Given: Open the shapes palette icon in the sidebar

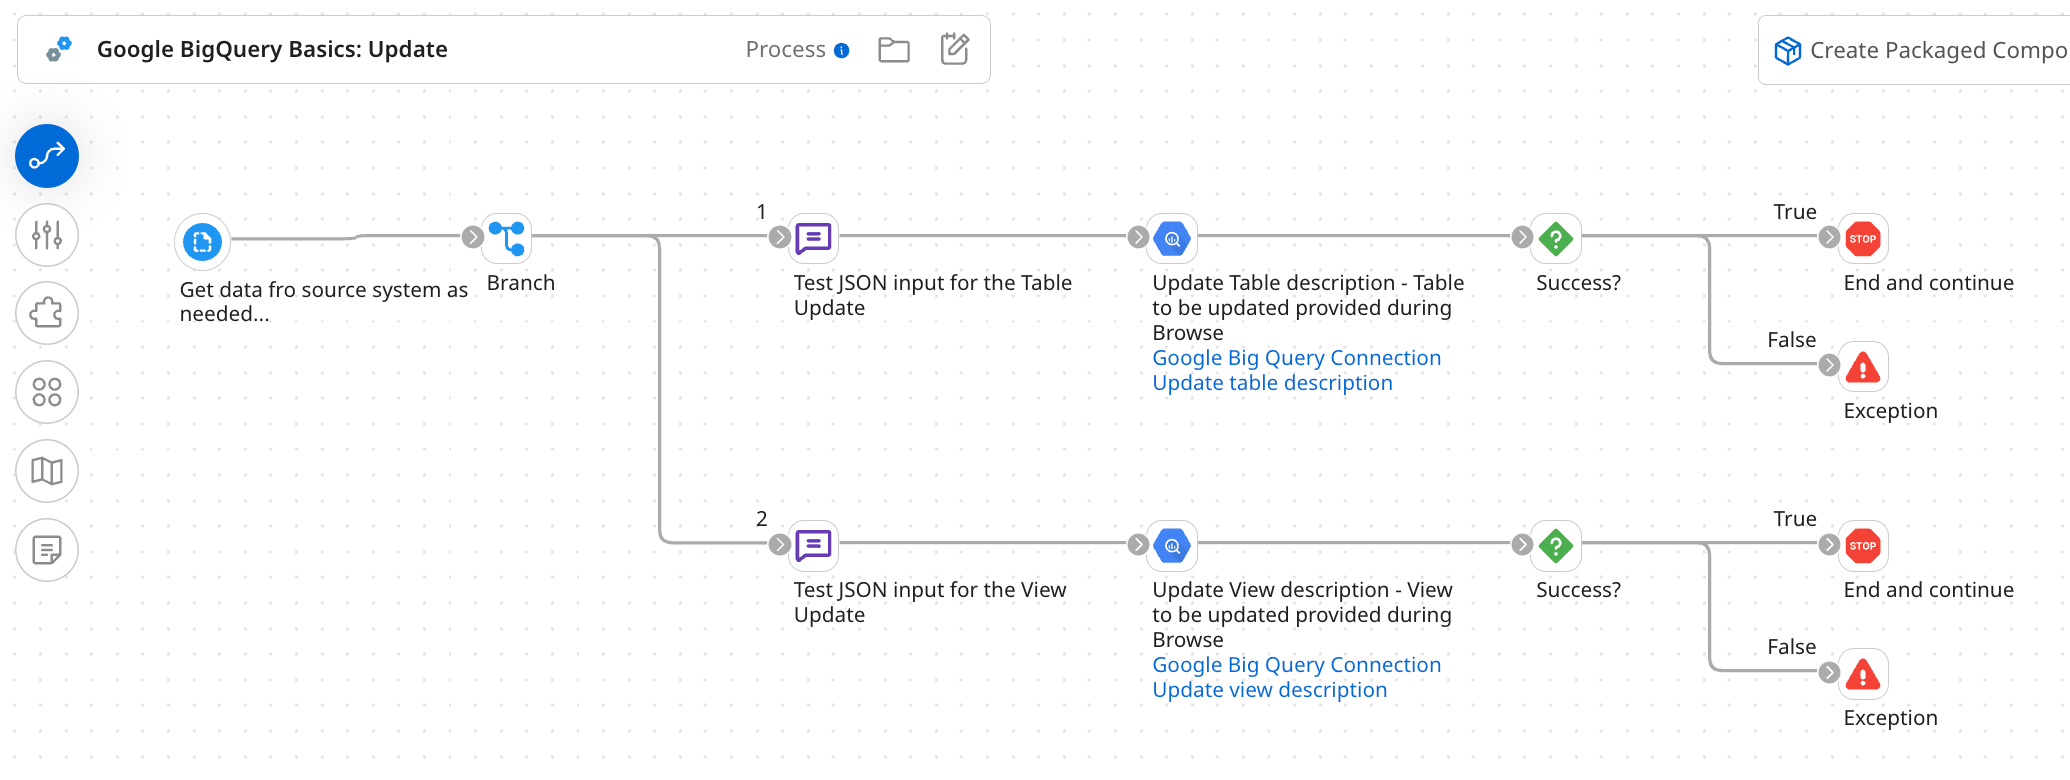Looking at the screenshot, I should pos(46,392).
